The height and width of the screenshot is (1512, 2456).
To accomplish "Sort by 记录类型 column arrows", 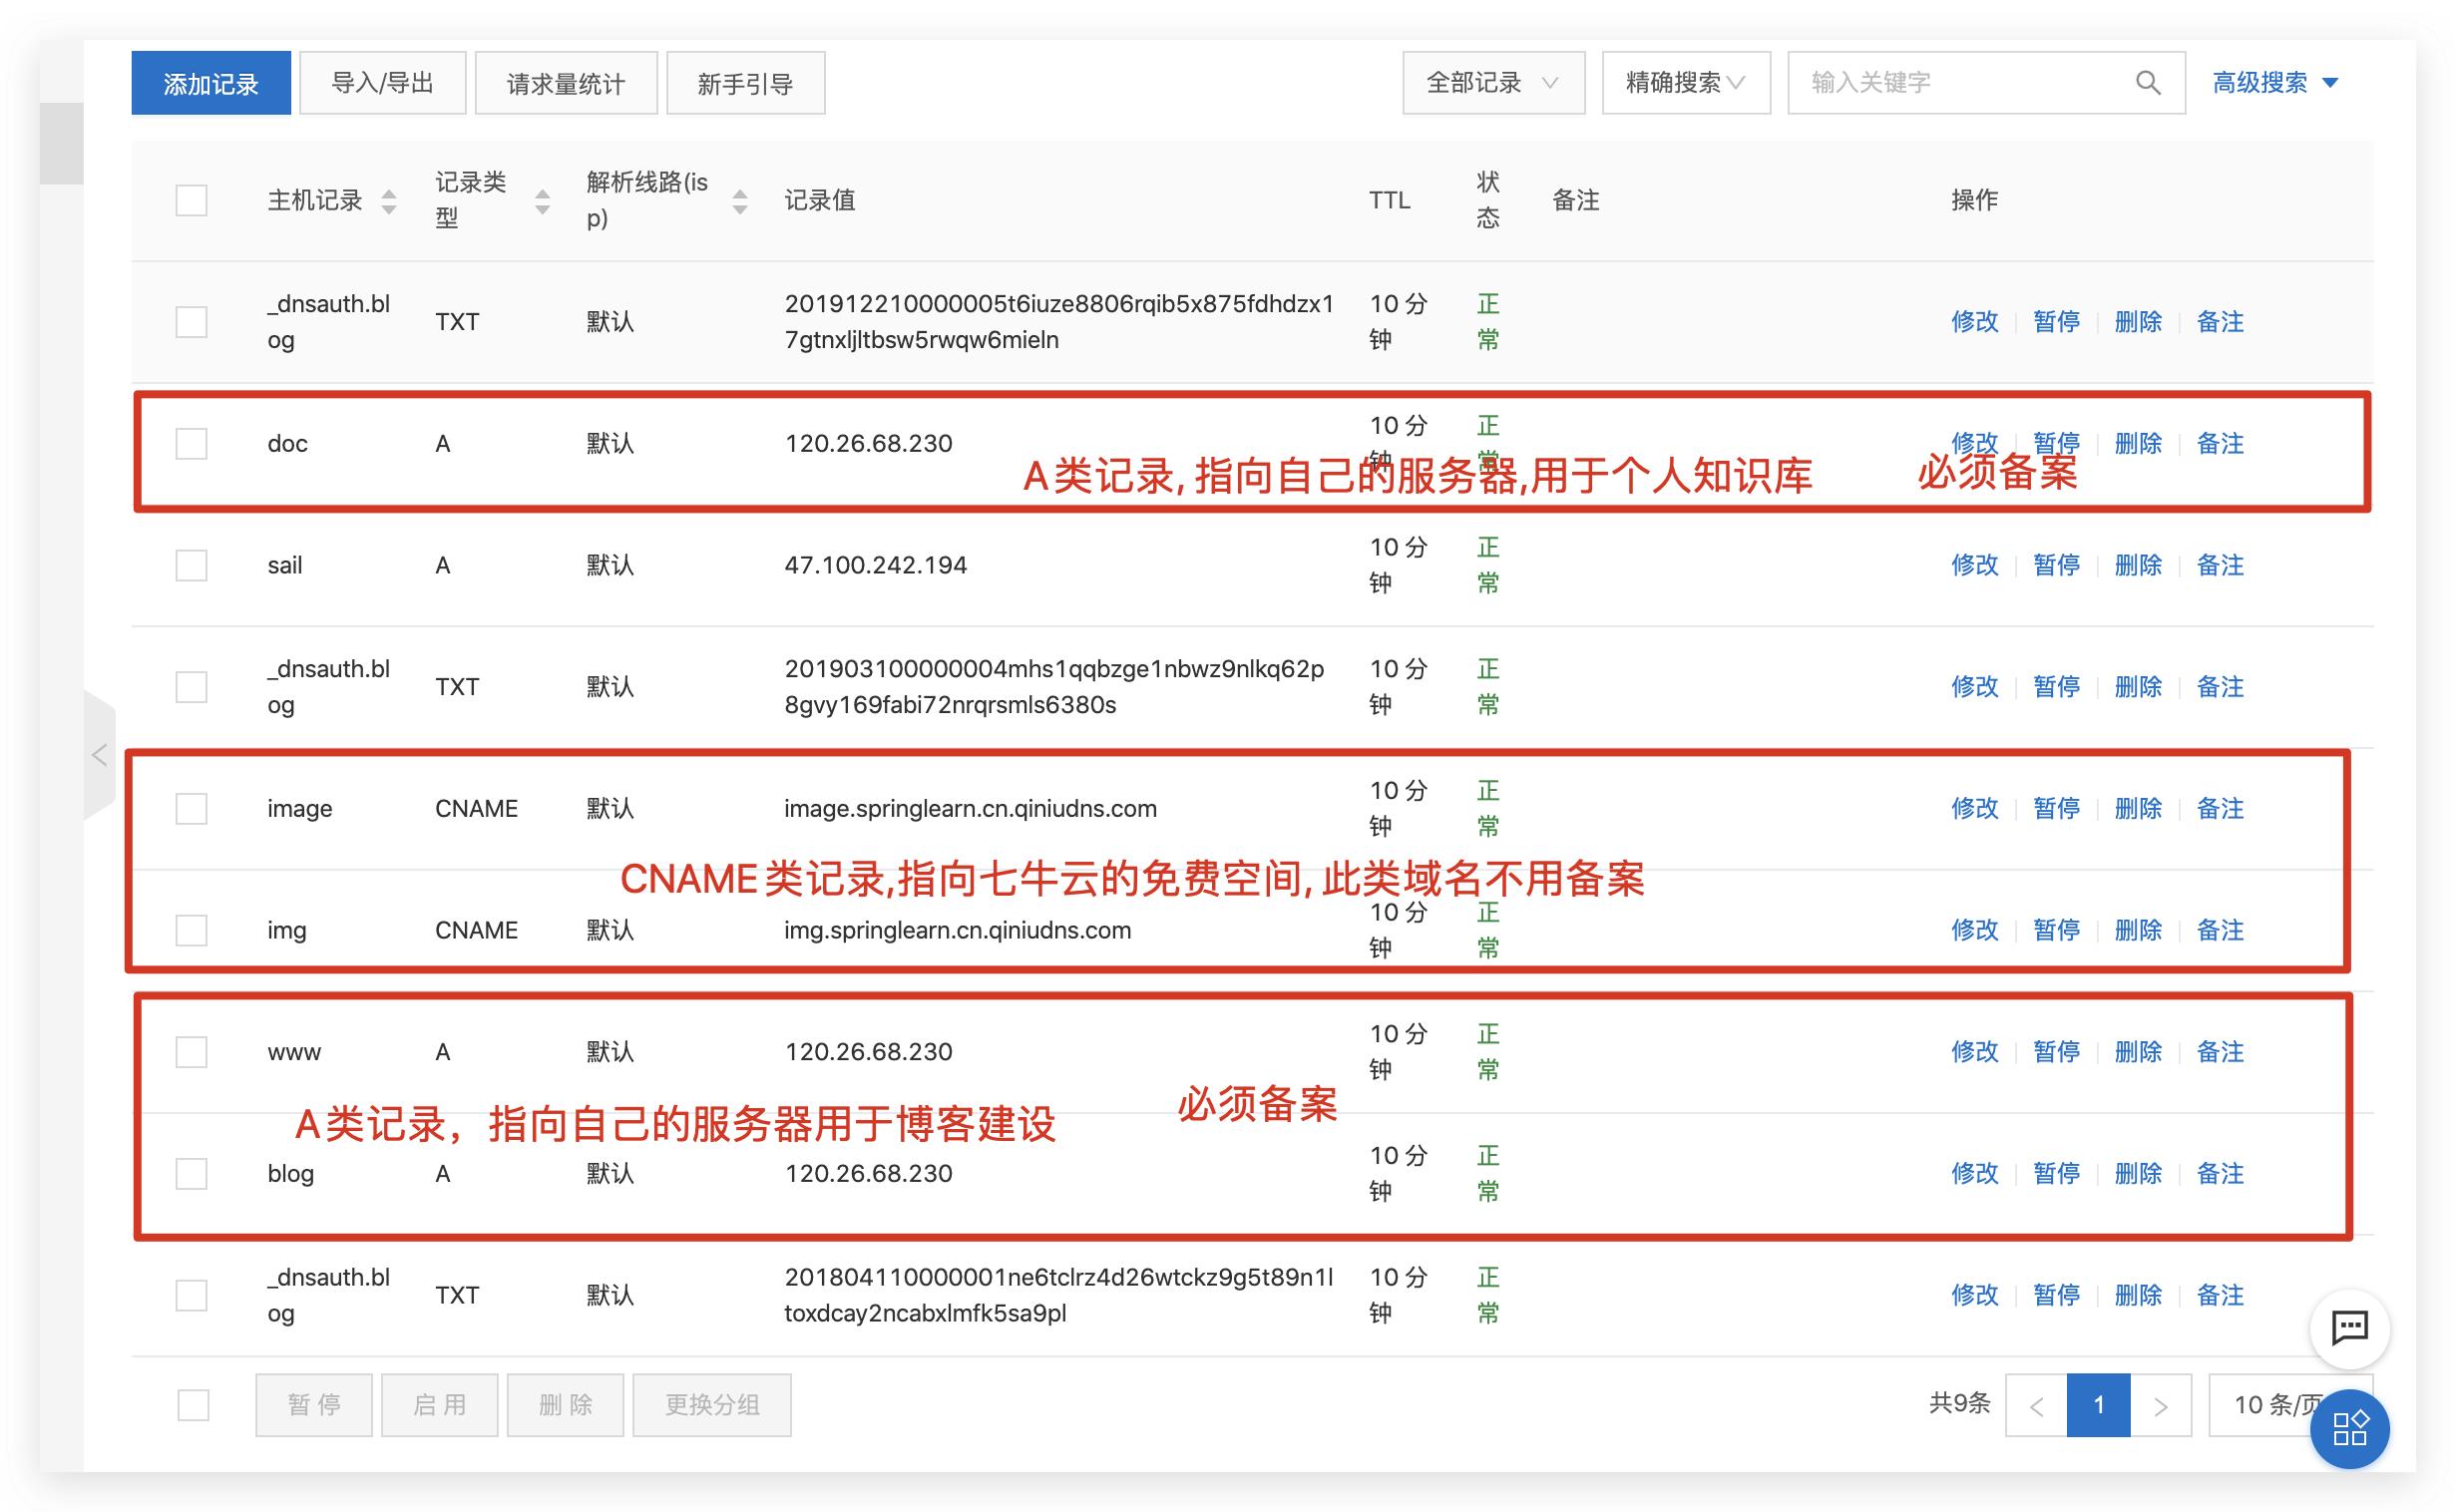I will [542, 201].
